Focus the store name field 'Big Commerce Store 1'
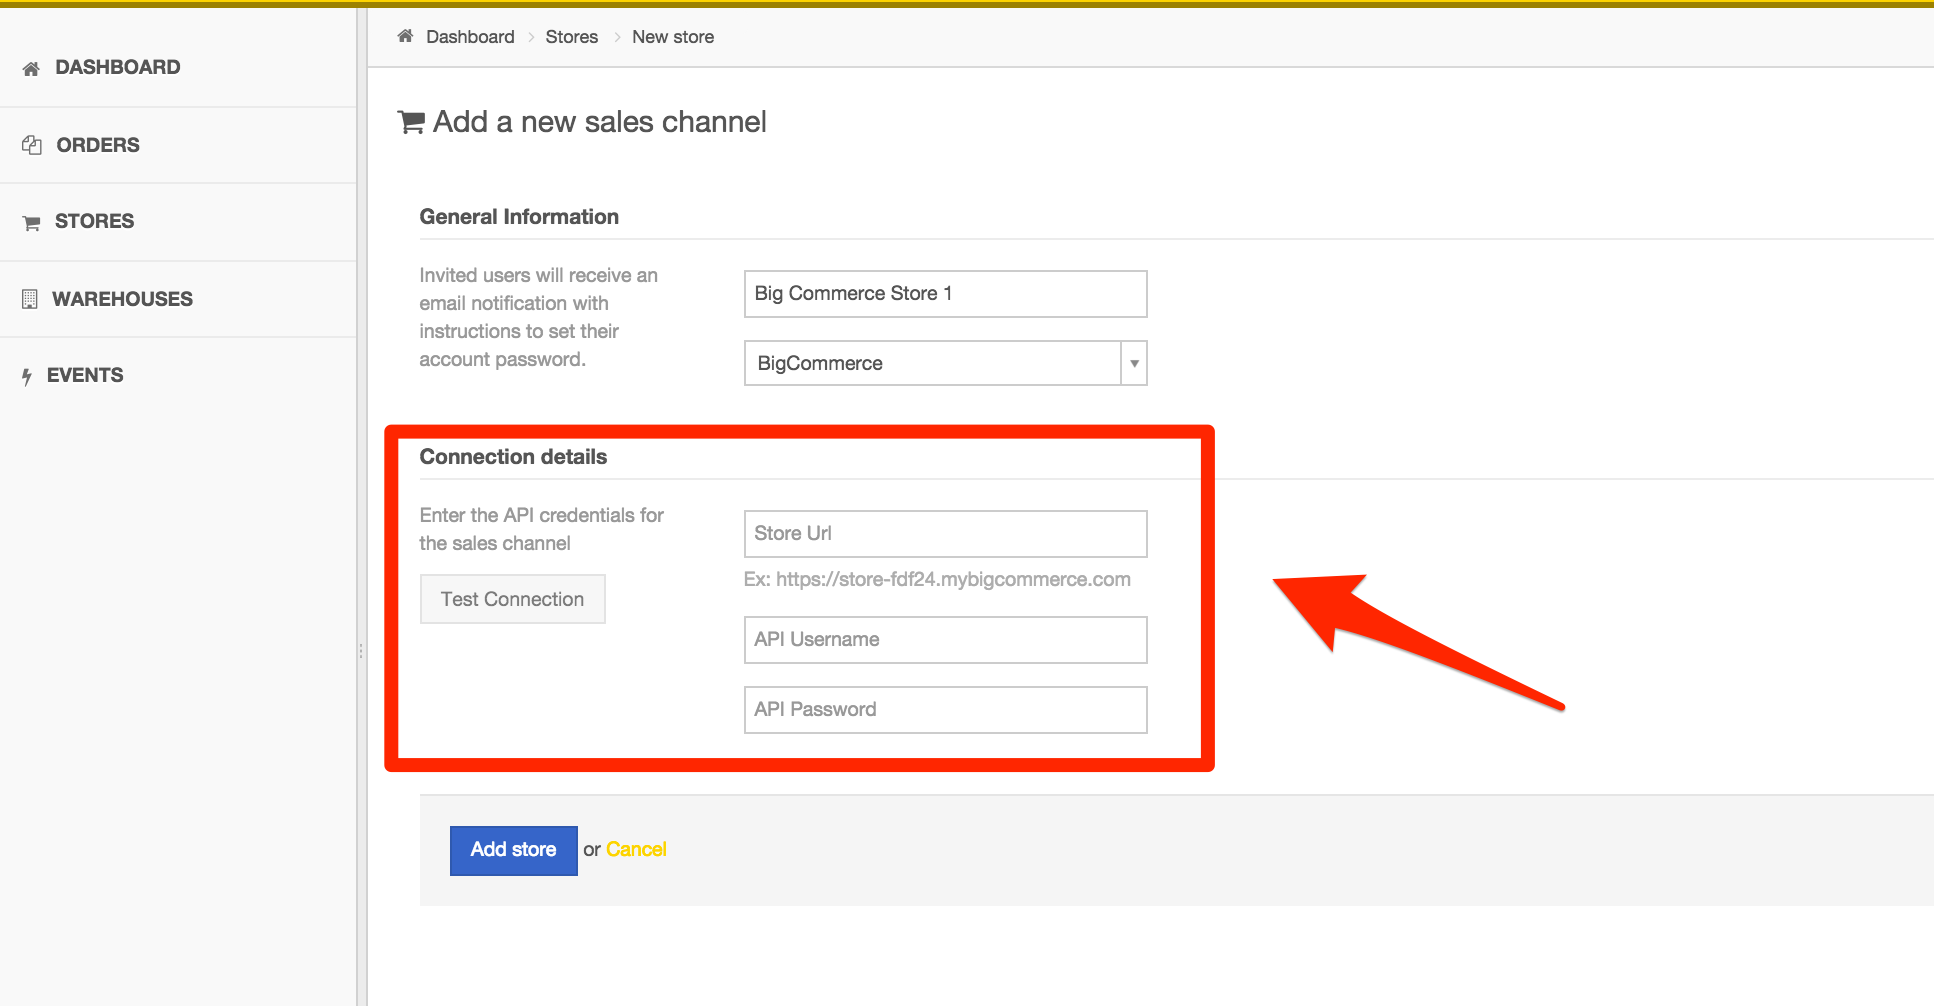The width and height of the screenshot is (1934, 1006). click(x=945, y=294)
